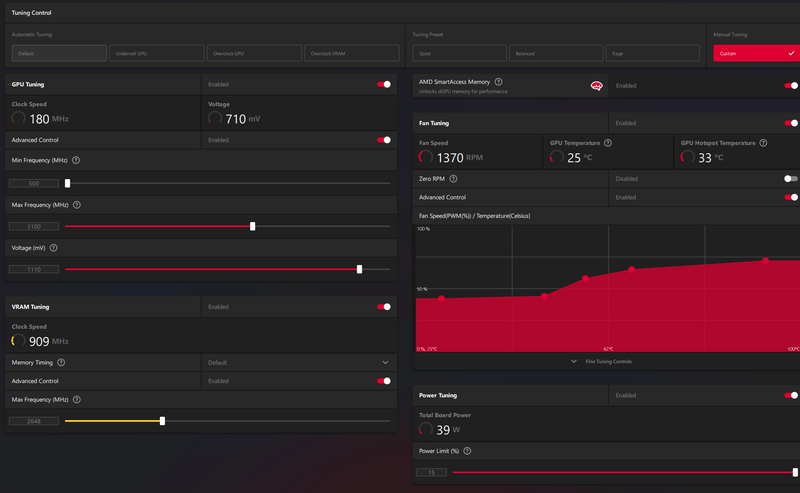The image size is (800, 493).
Task: Select Custom manual tuning
Action: point(756,53)
